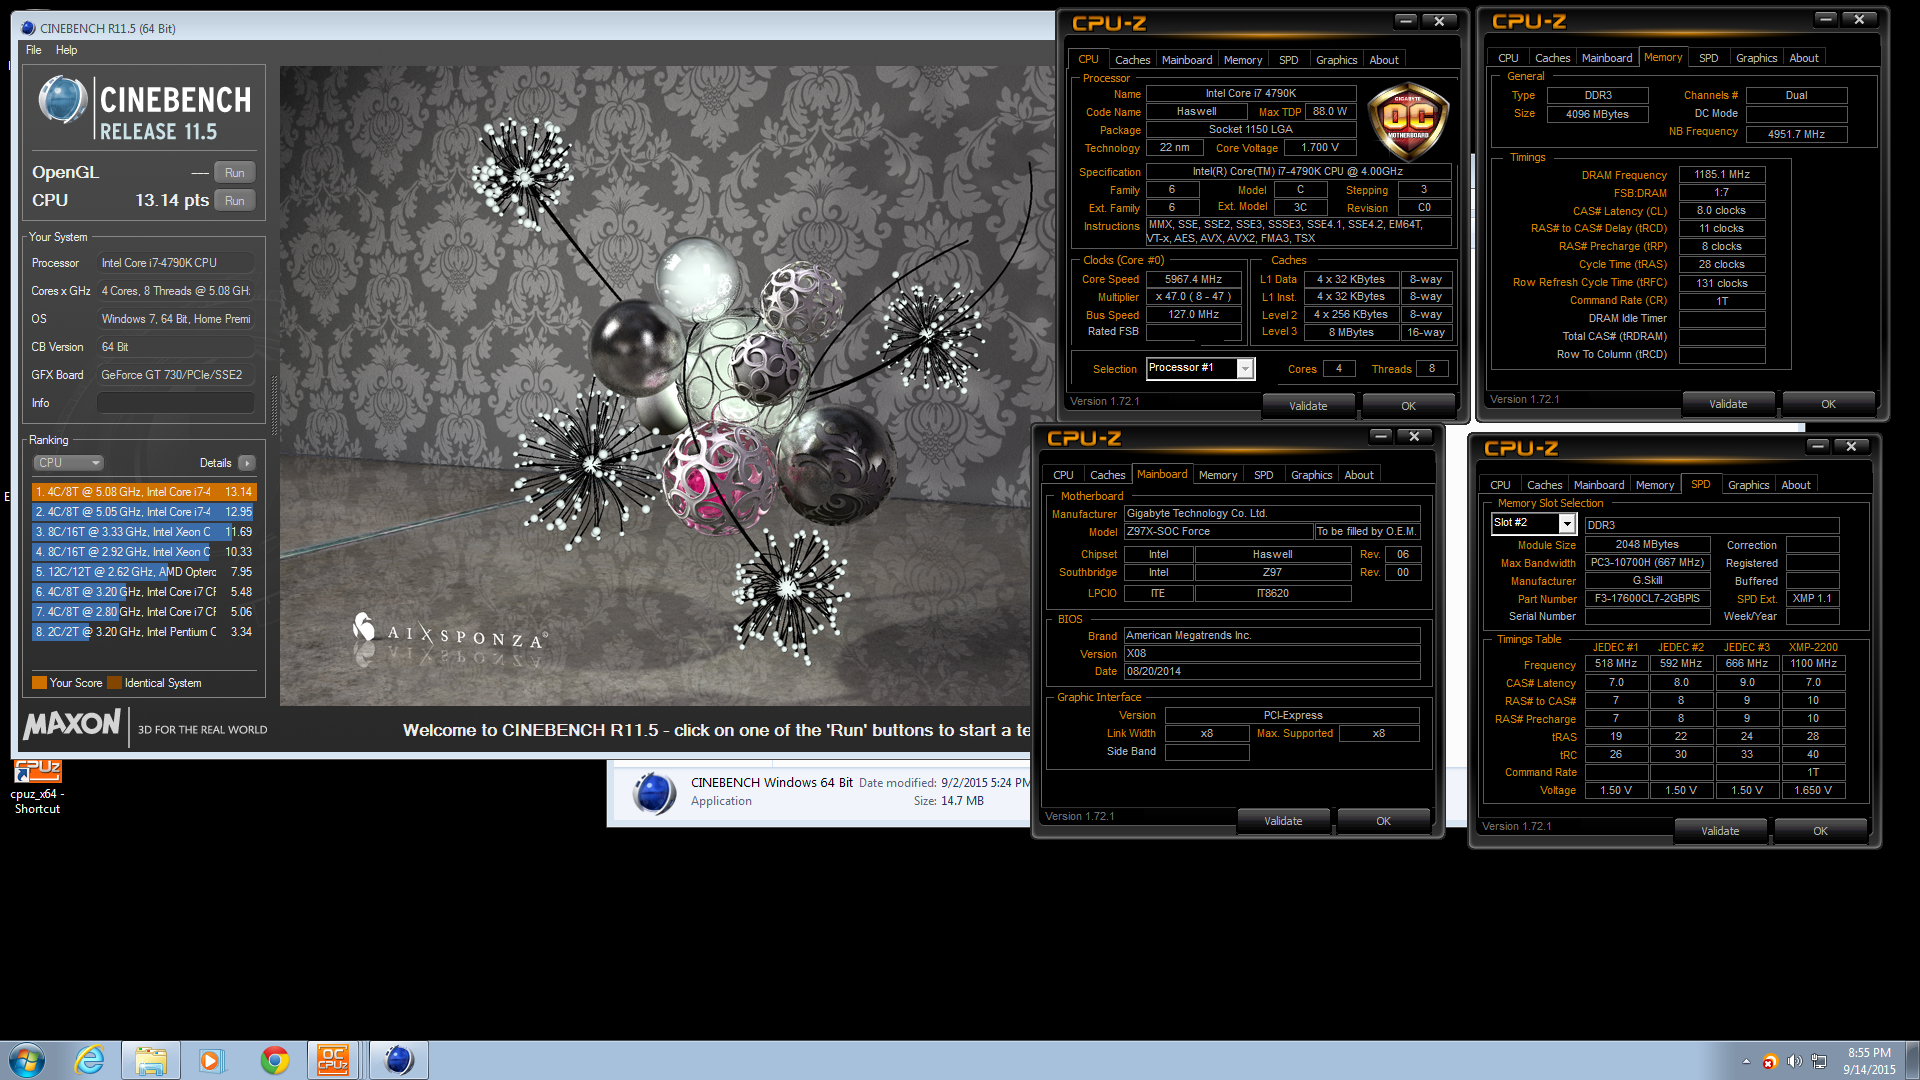Validate in the CPU-Z Memory window
Screen dimensions: 1920x1080
click(1728, 404)
